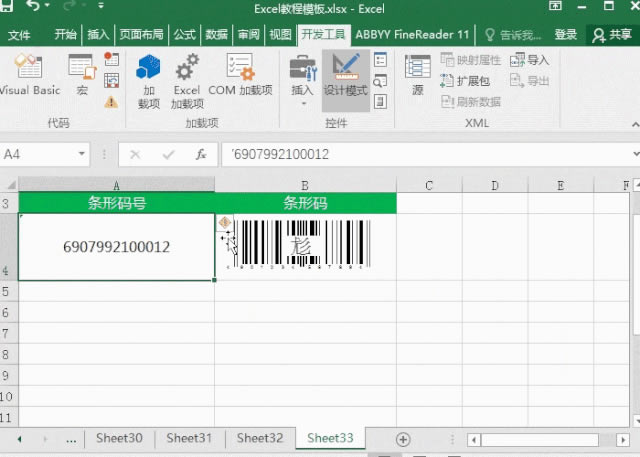The height and width of the screenshot is (457, 640).
Task: Switch to the Formulas (公式) ribbon tab
Action: (185, 34)
